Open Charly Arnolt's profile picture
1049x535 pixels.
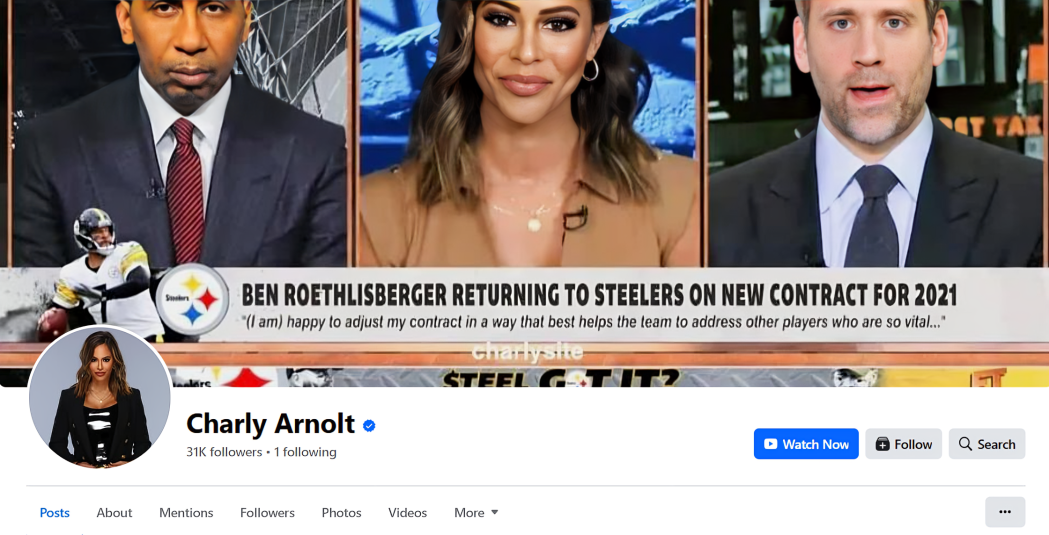tap(100, 397)
